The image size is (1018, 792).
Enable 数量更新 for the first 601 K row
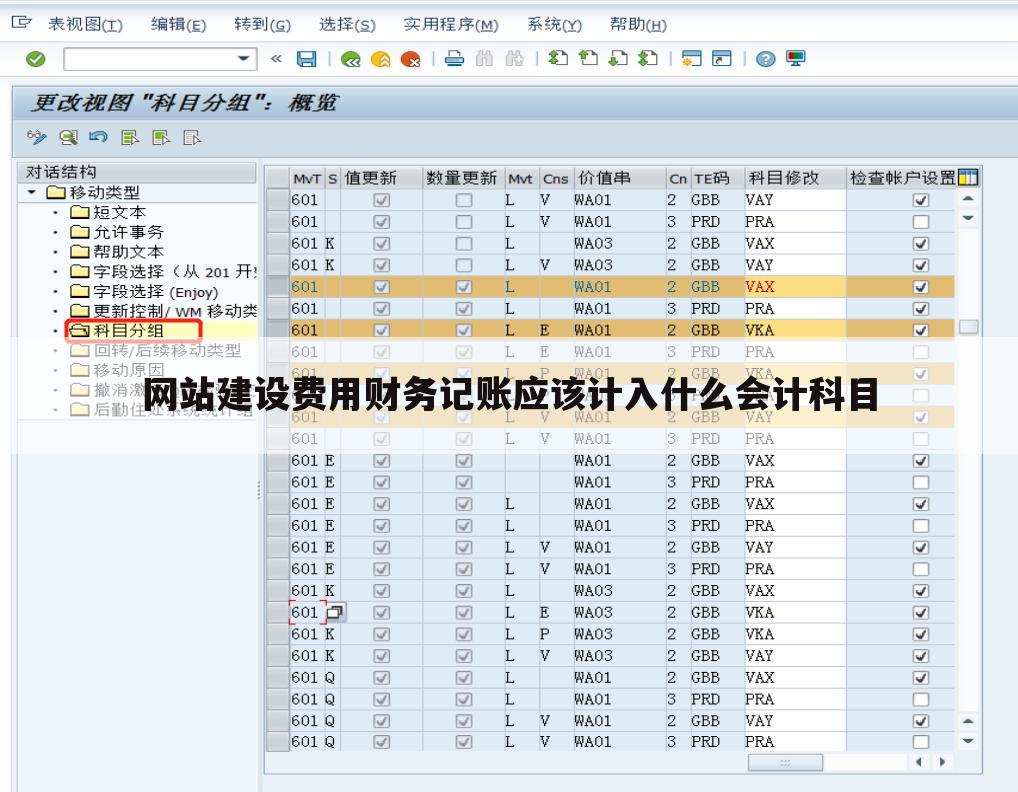(x=463, y=243)
